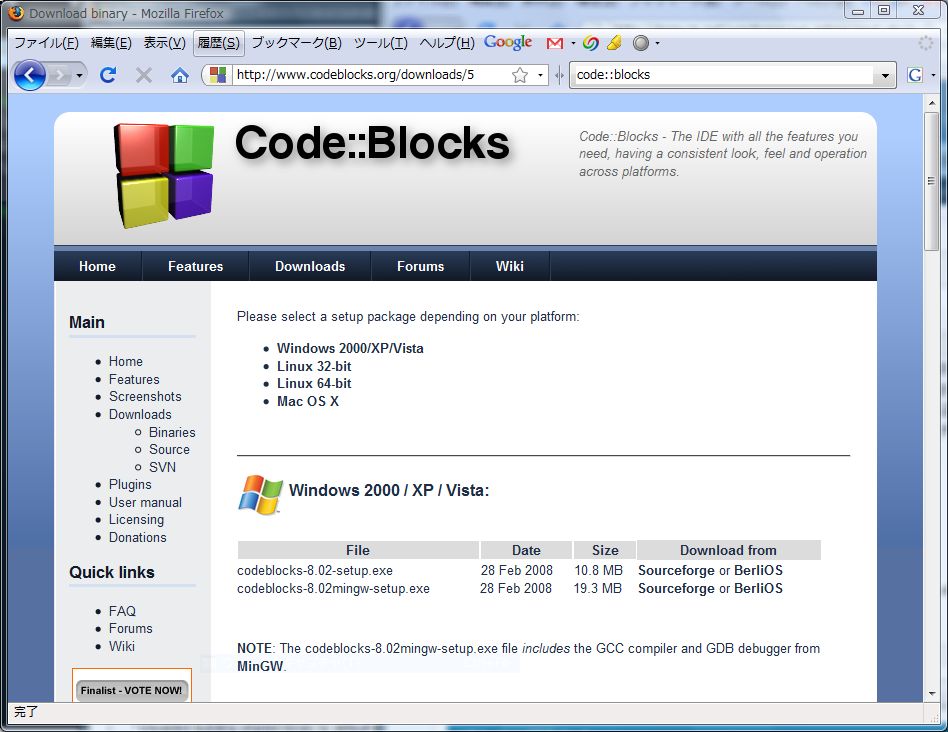This screenshot has height=732, width=948.
Task: Download codeblocks-8.02-setup.exe from Sourceforge
Action: [676, 571]
